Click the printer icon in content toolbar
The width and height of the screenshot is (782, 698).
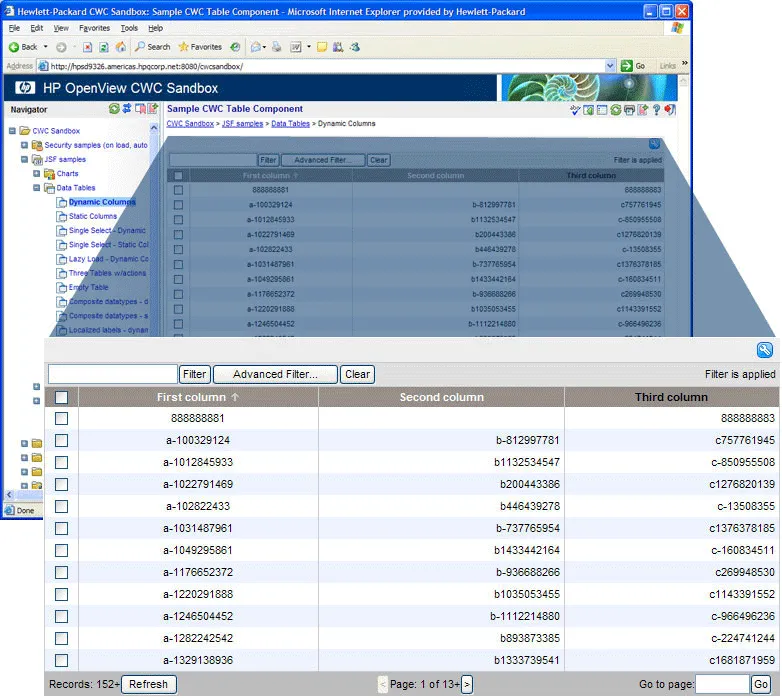[x=629, y=110]
